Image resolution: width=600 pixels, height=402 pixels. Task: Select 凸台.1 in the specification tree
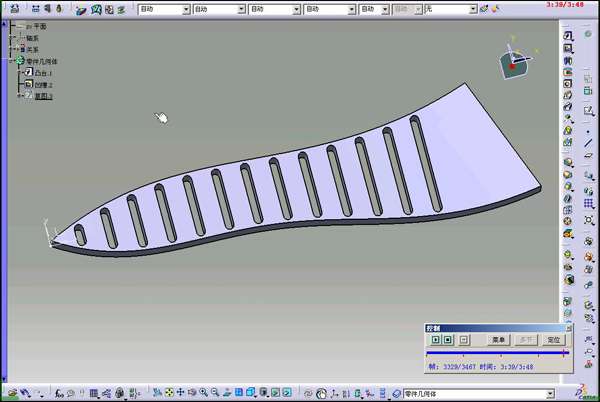(44, 73)
